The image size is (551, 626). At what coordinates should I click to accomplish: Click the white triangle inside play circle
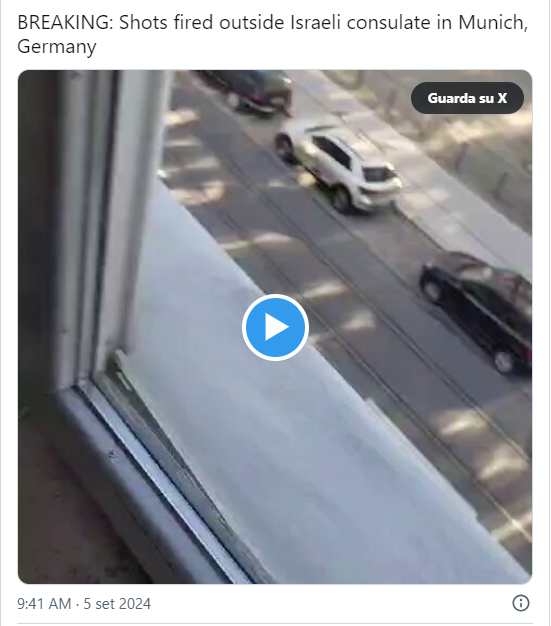(x=277, y=327)
